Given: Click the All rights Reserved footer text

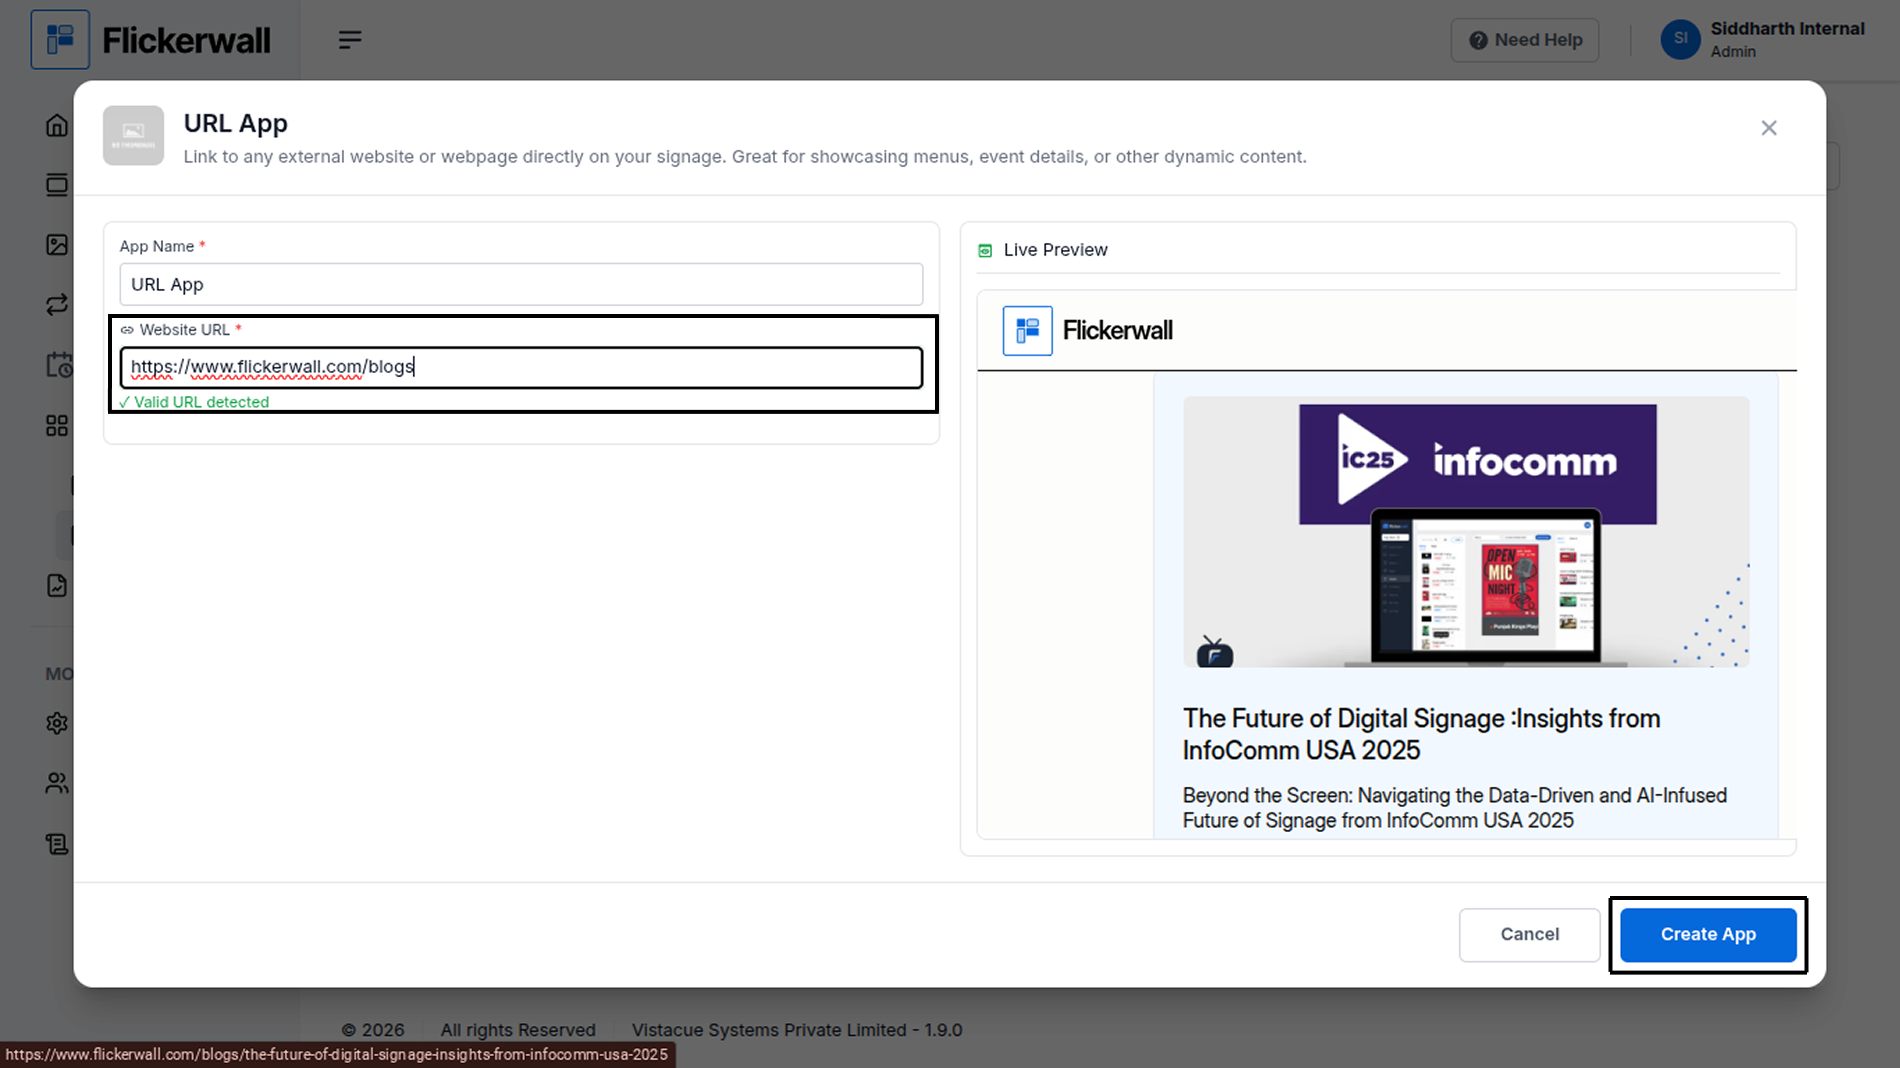Looking at the screenshot, I should coord(518,1030).
